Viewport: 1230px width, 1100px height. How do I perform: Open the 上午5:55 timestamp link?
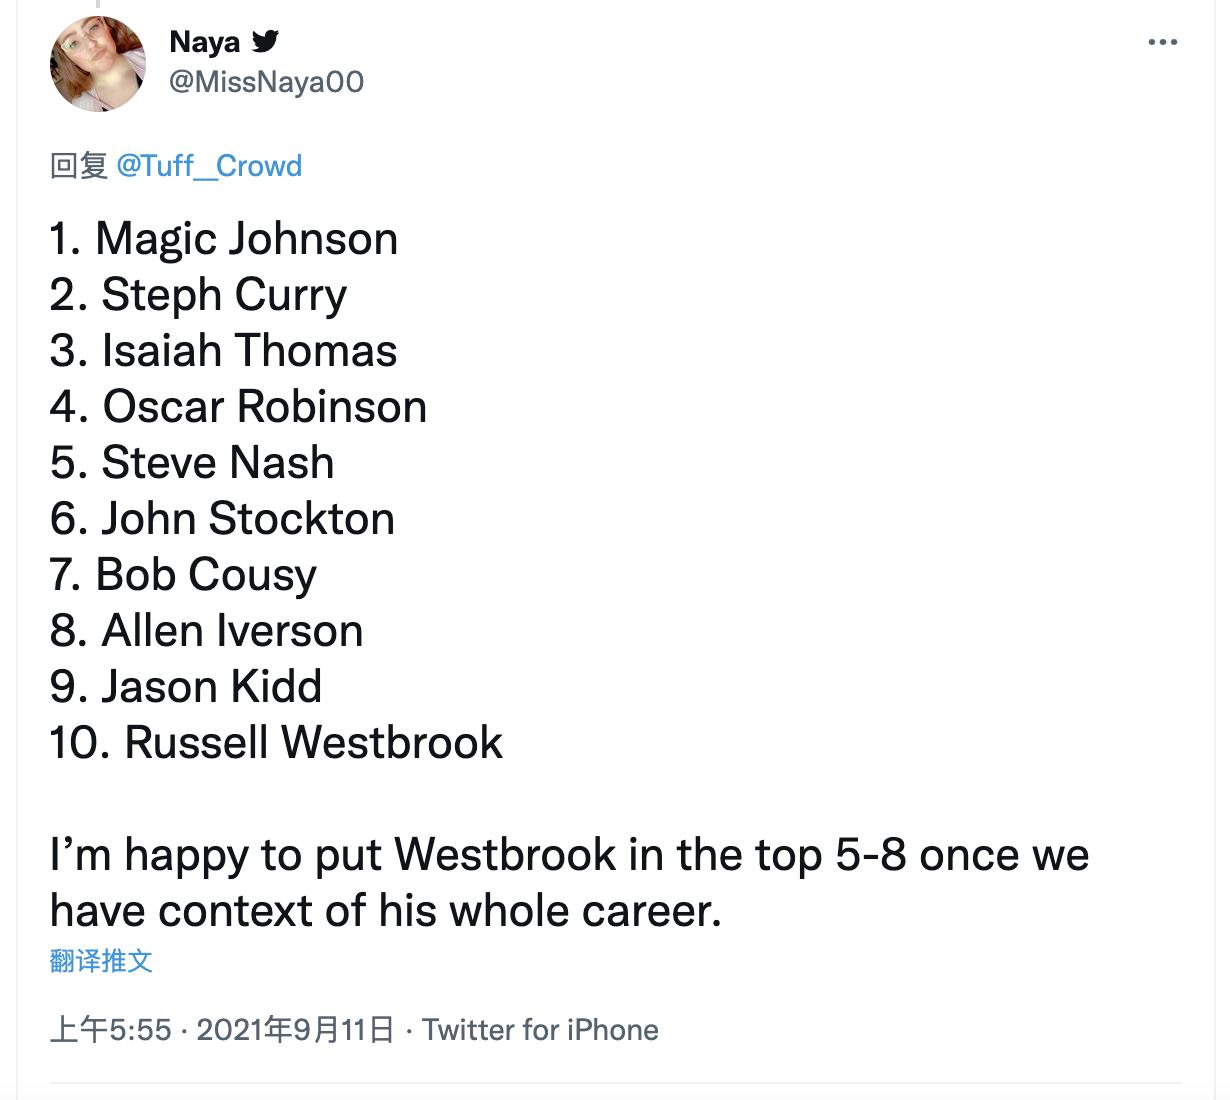(110, 1029)
